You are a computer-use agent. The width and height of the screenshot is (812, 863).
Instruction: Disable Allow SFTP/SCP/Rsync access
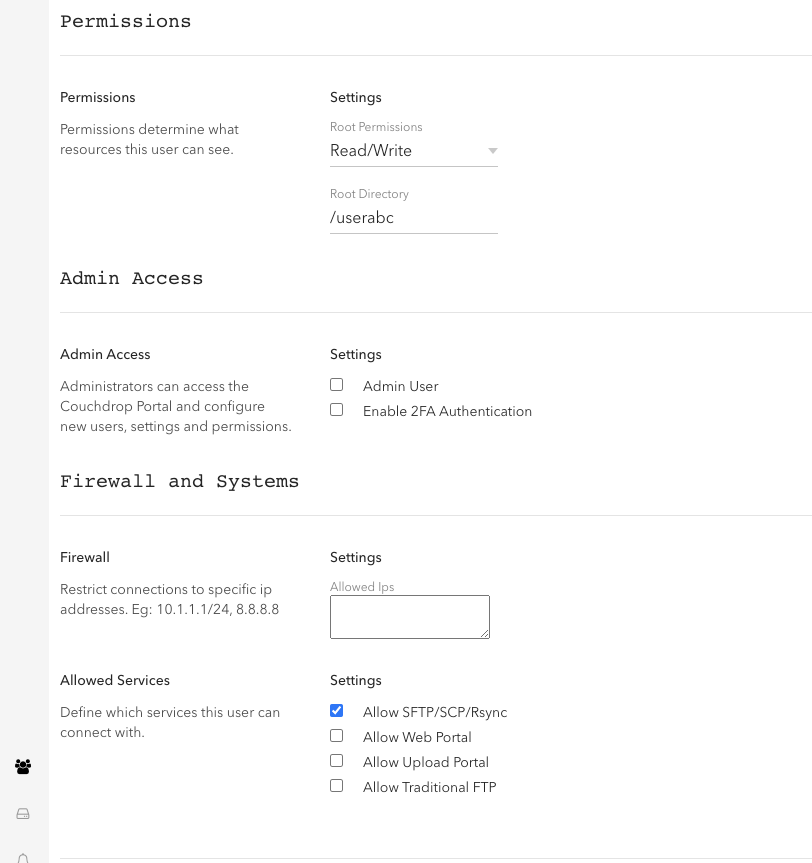(x=336, y=710)
